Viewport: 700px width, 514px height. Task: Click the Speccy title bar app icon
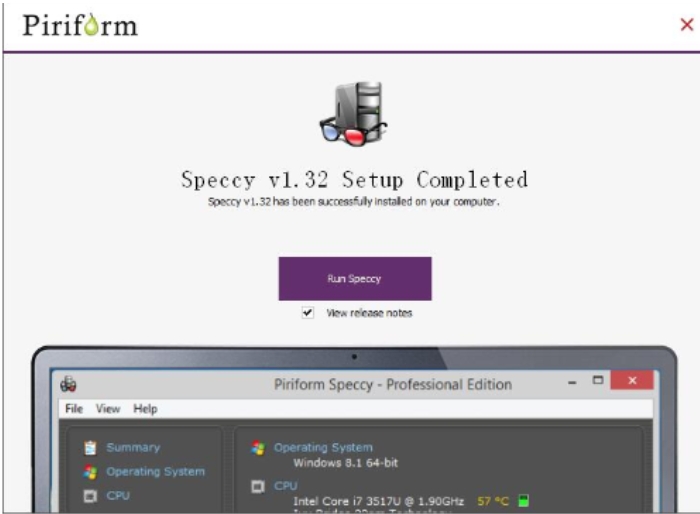(68, 384)
